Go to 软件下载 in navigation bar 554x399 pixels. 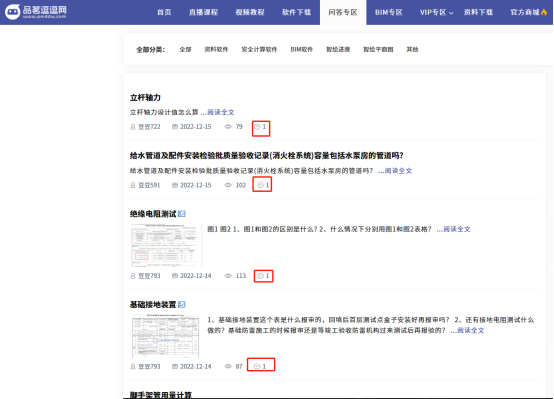(x=296, y=12)
